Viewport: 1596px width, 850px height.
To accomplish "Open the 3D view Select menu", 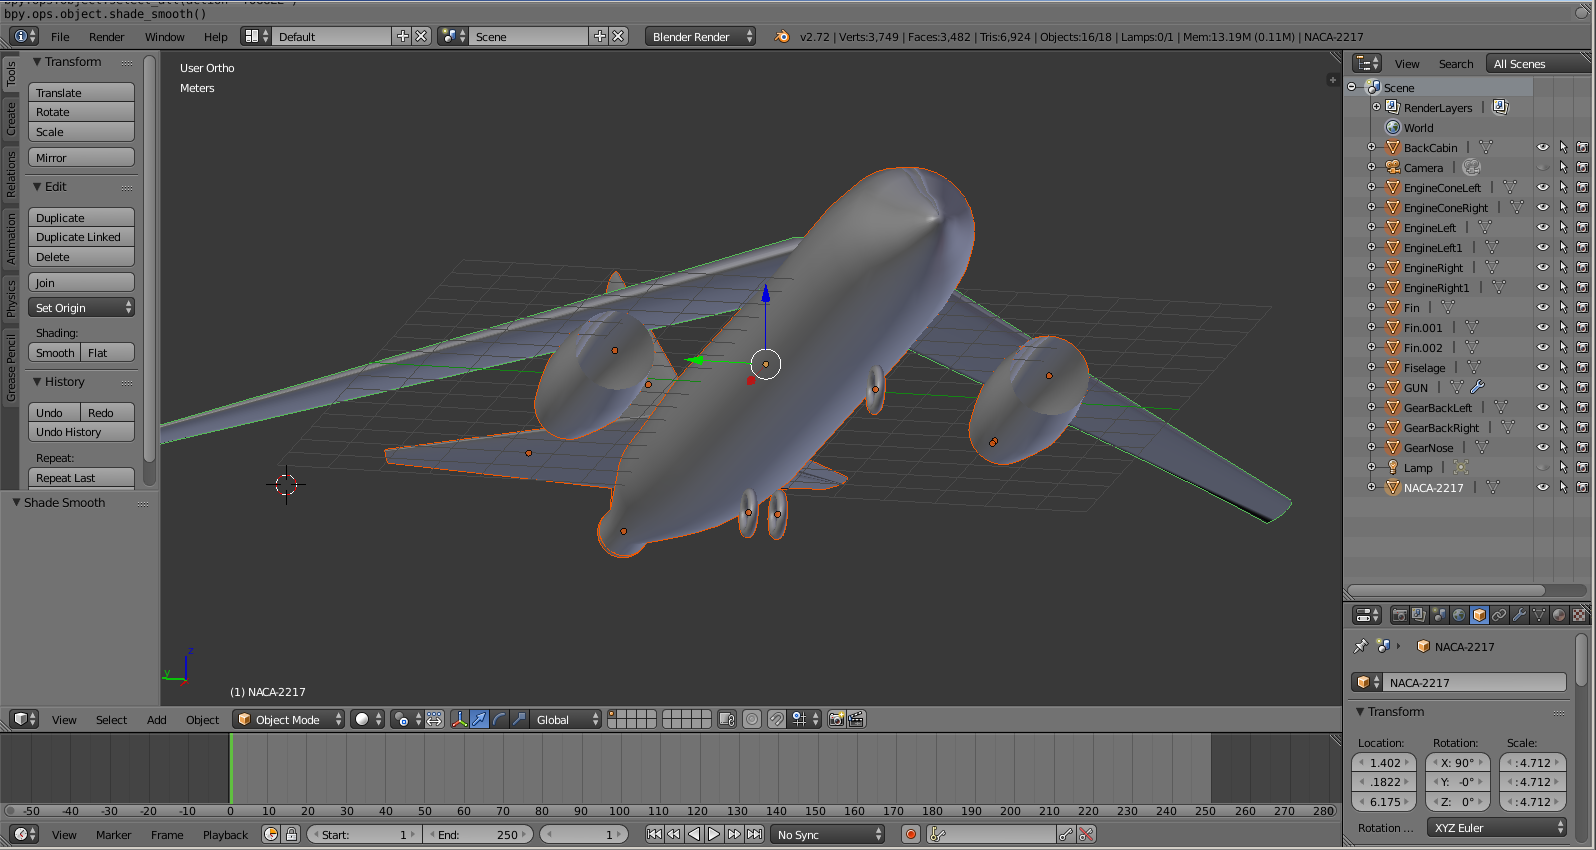I will [x=111, y=720].
